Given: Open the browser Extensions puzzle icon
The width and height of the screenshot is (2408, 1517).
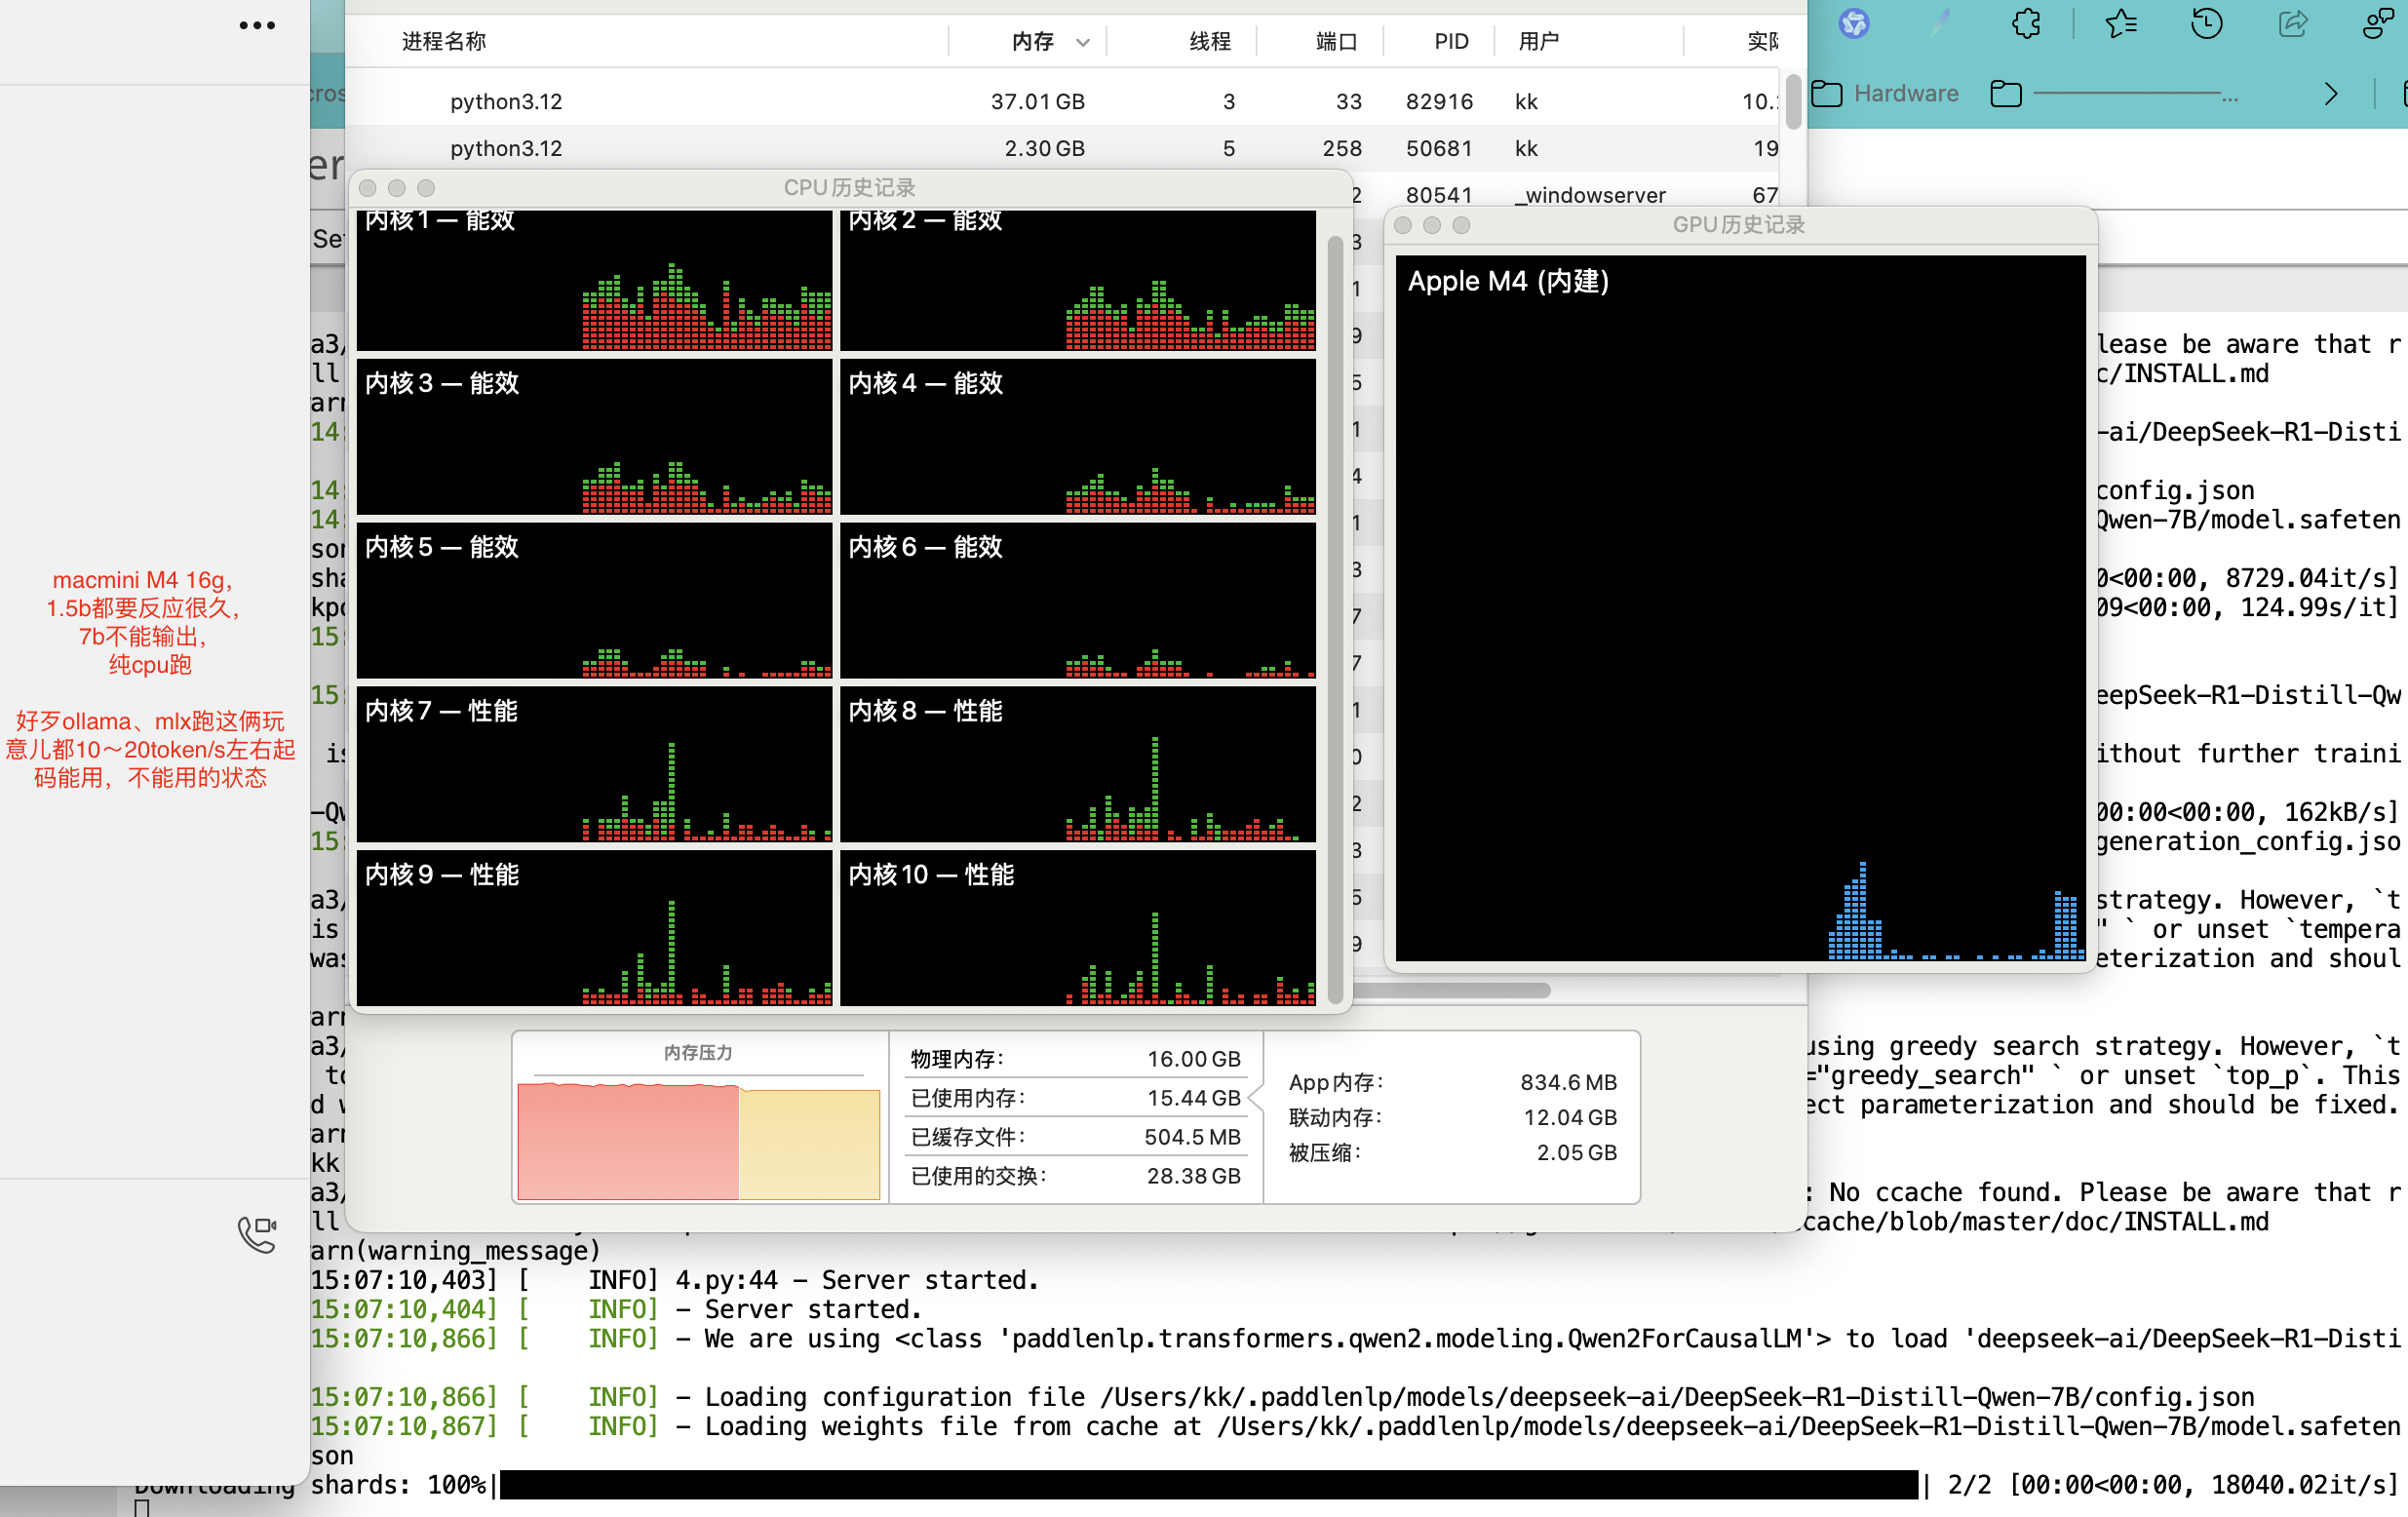Looking at the screenshot, I should (2026, 23).
